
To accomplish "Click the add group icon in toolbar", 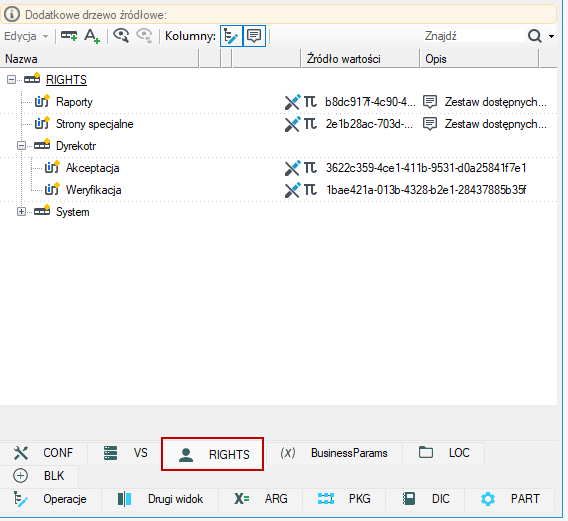I will click(x=69, y=36).
